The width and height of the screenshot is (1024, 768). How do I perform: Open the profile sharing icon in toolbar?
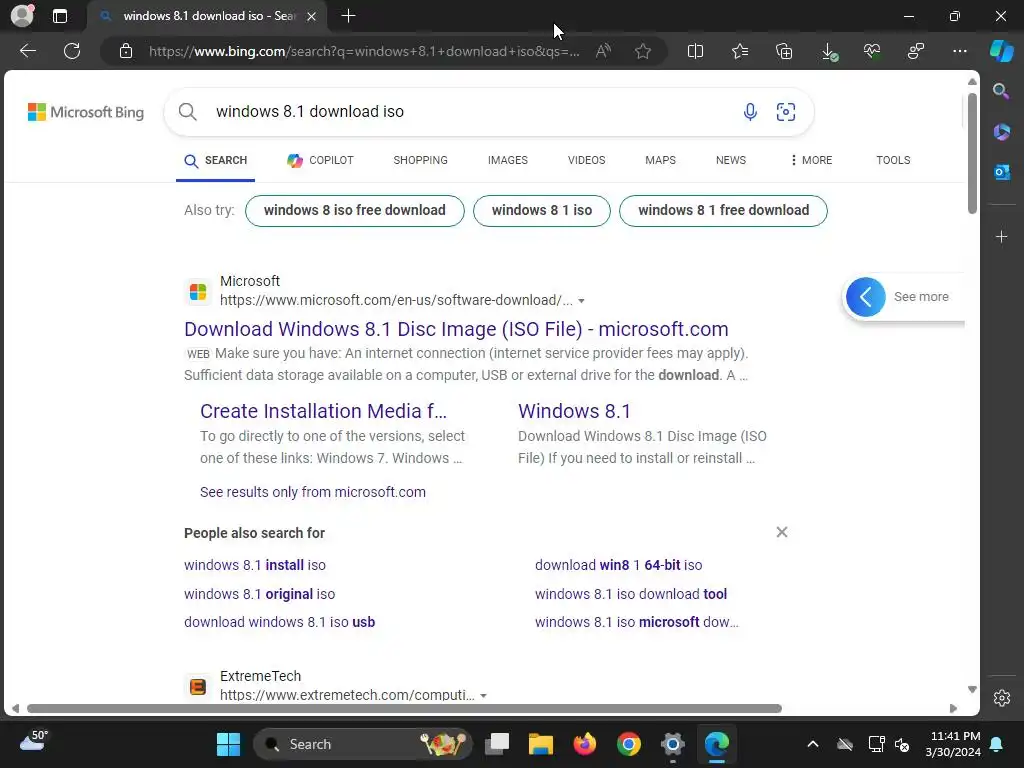tap(916, 51)
